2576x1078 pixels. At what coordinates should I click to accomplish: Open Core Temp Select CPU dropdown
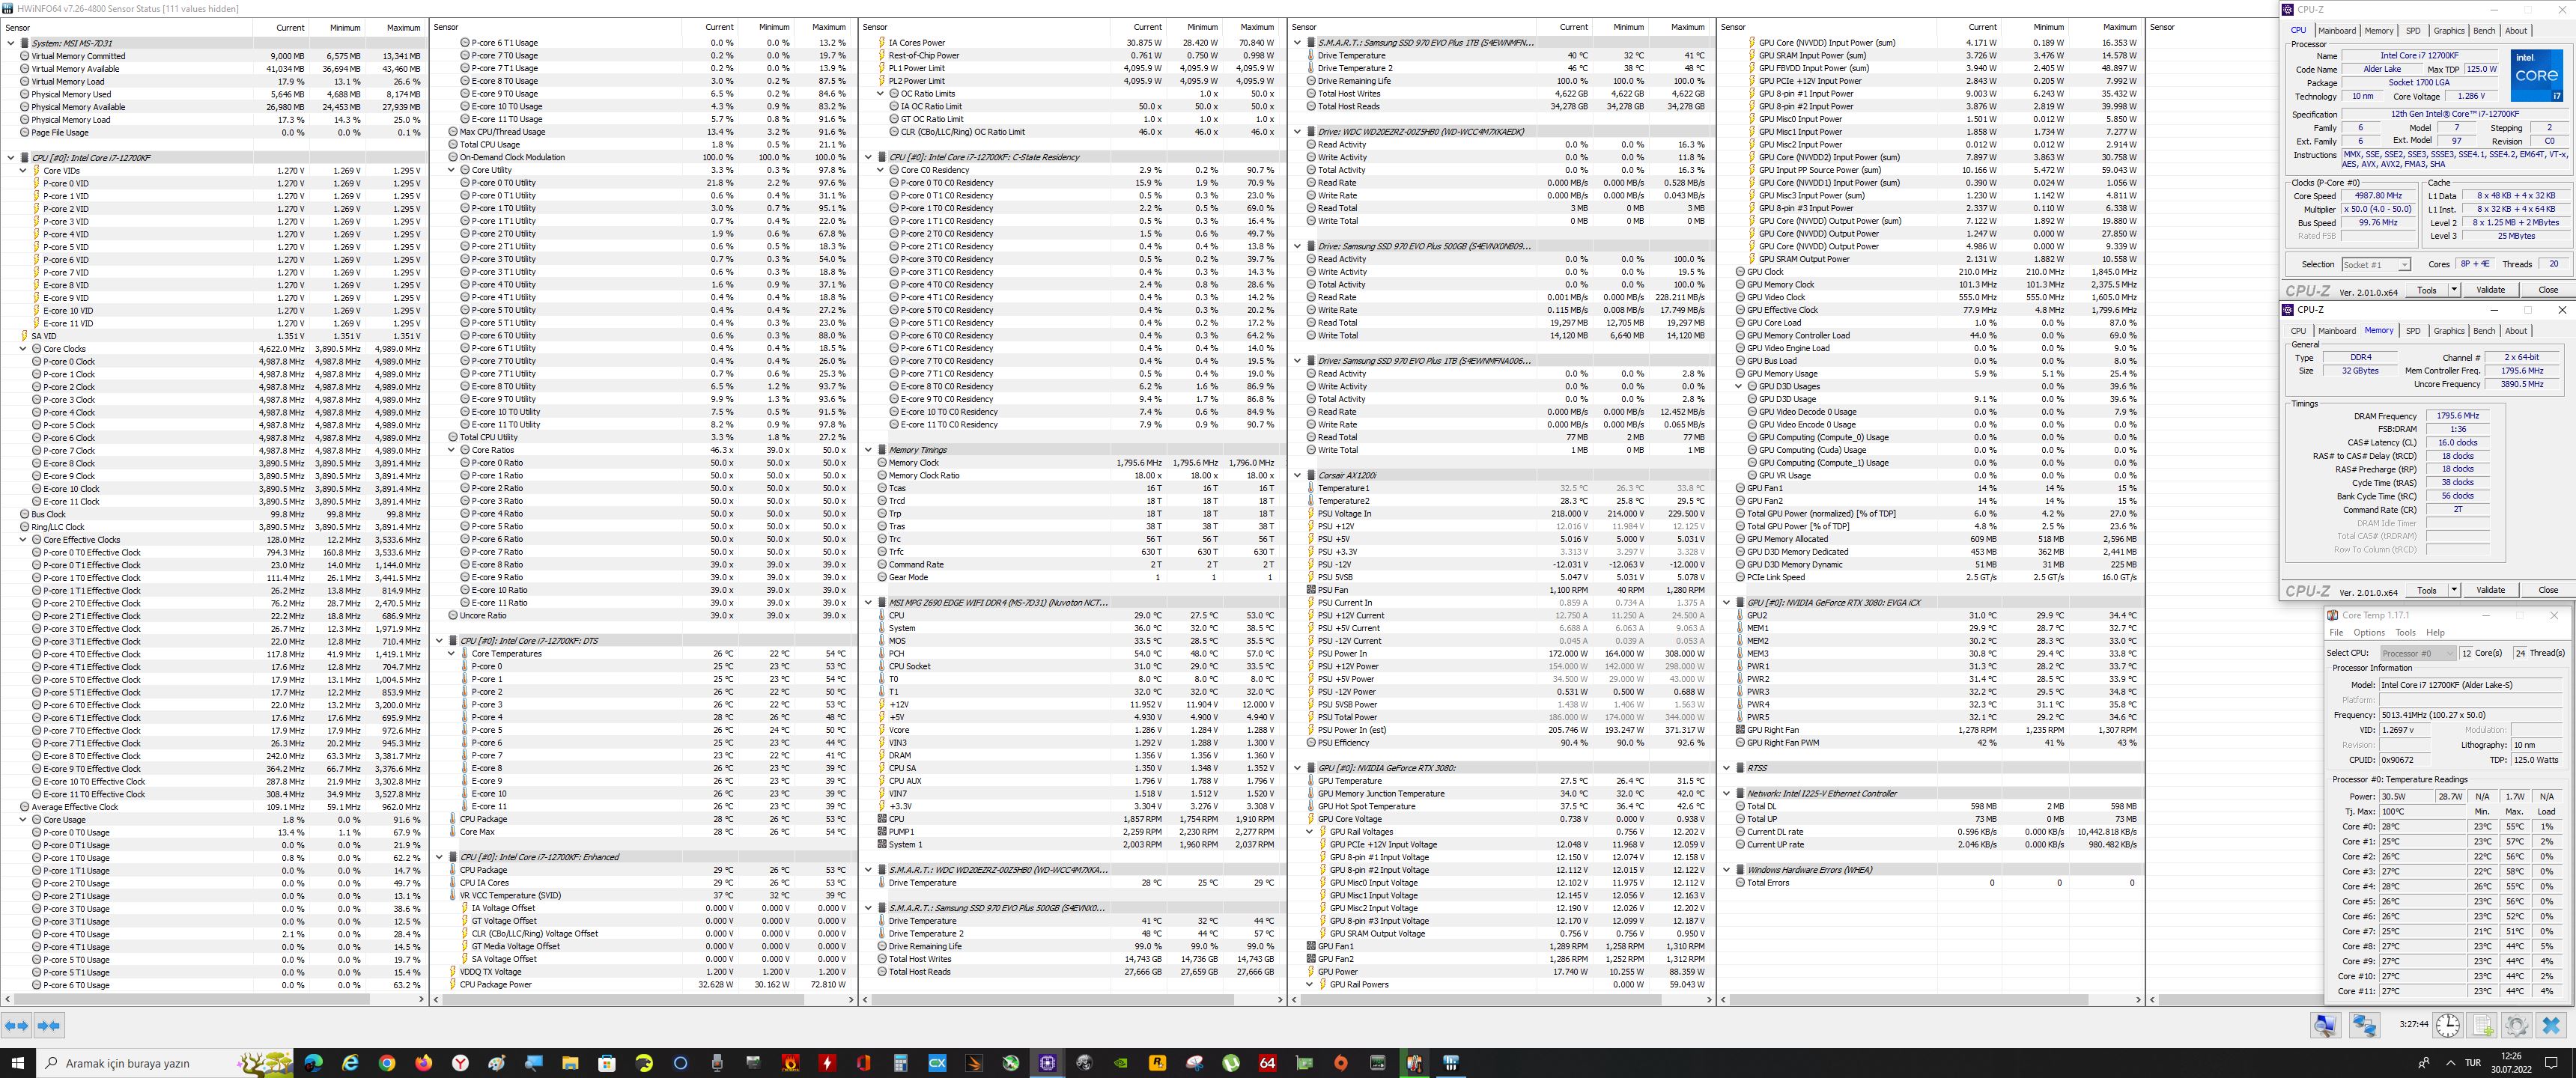[x=2417, y=653]
